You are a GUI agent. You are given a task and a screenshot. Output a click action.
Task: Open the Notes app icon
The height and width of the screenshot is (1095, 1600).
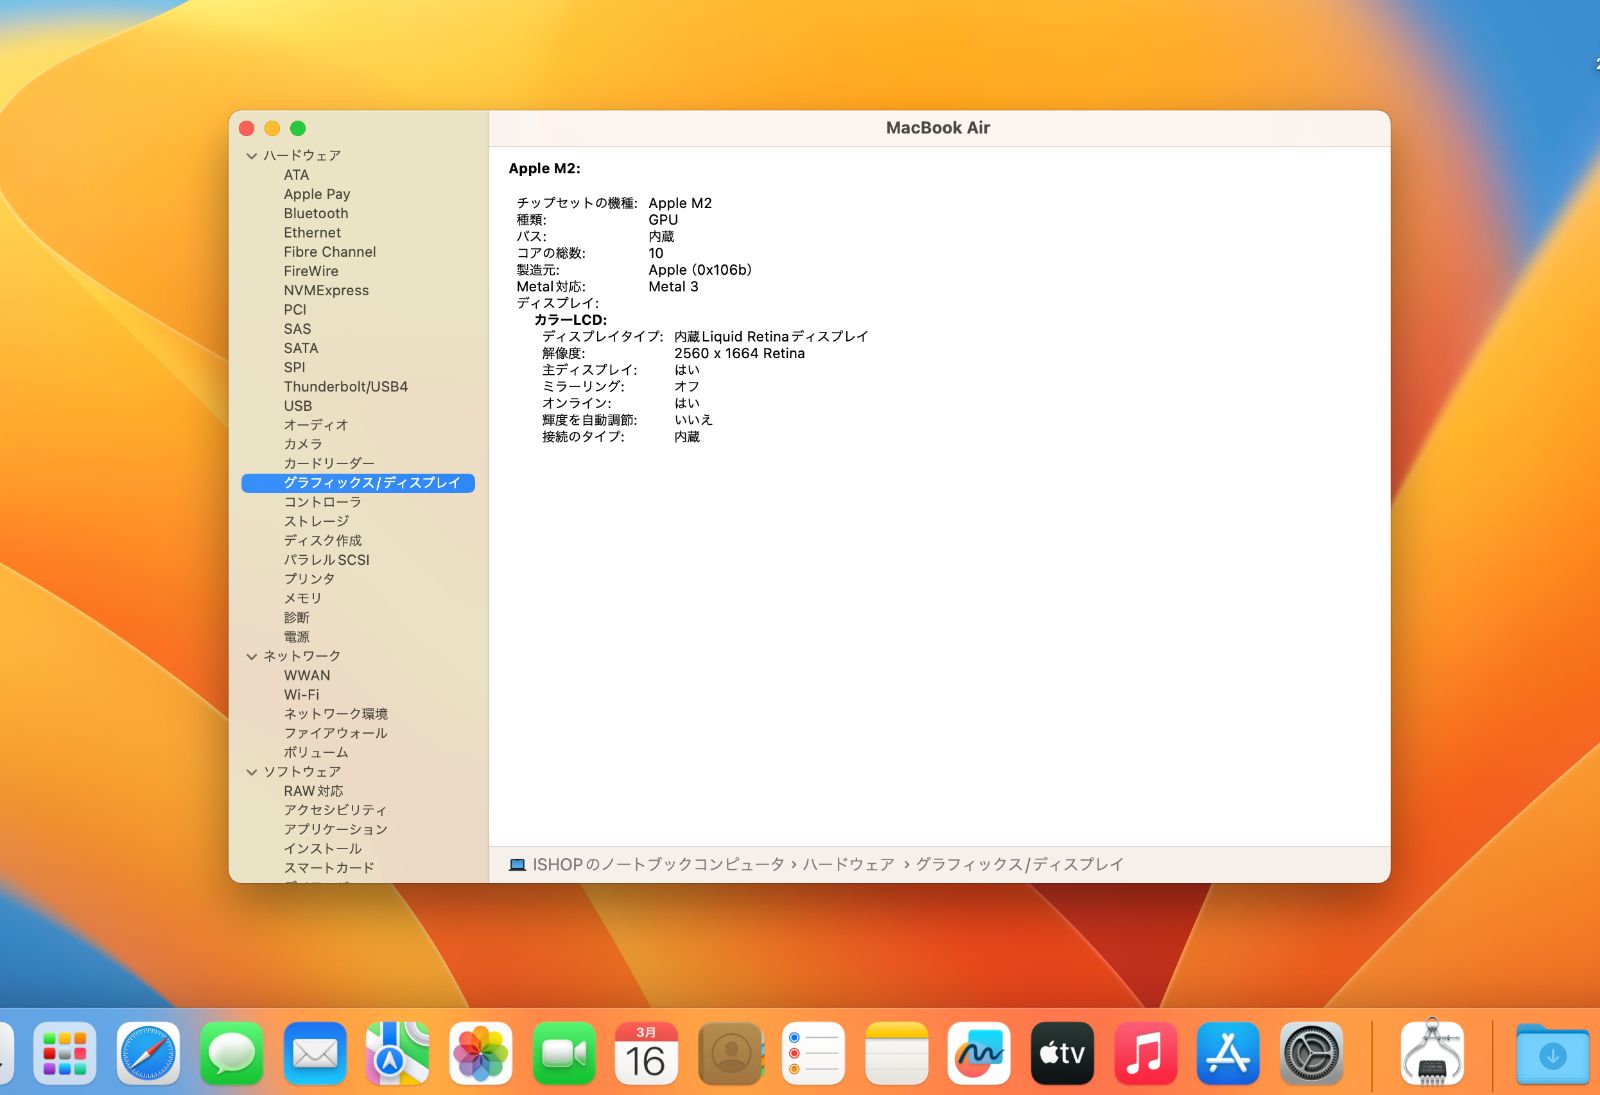click(x=897, y=1053)
